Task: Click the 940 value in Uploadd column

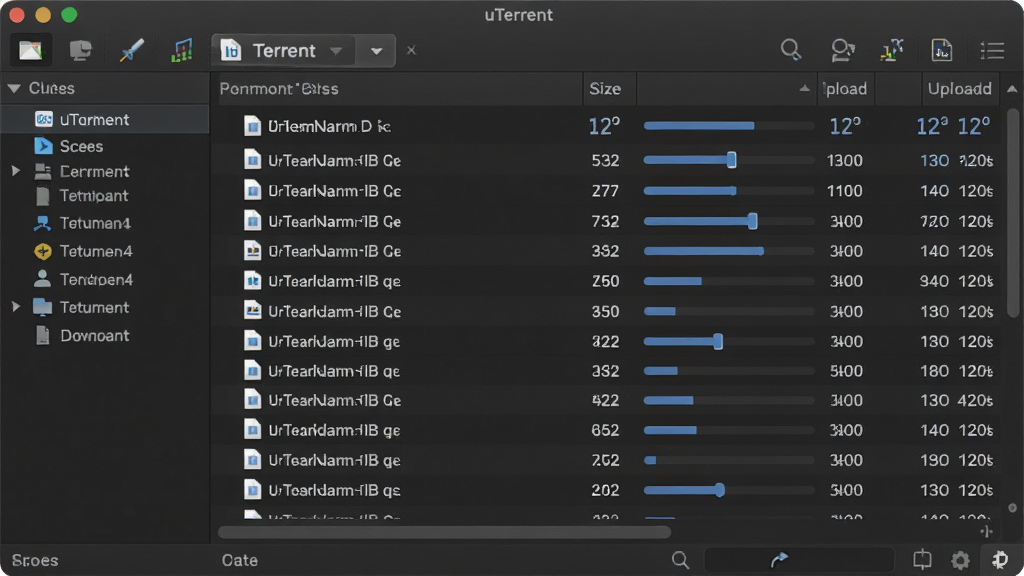Action: click(x=935, y=281)
